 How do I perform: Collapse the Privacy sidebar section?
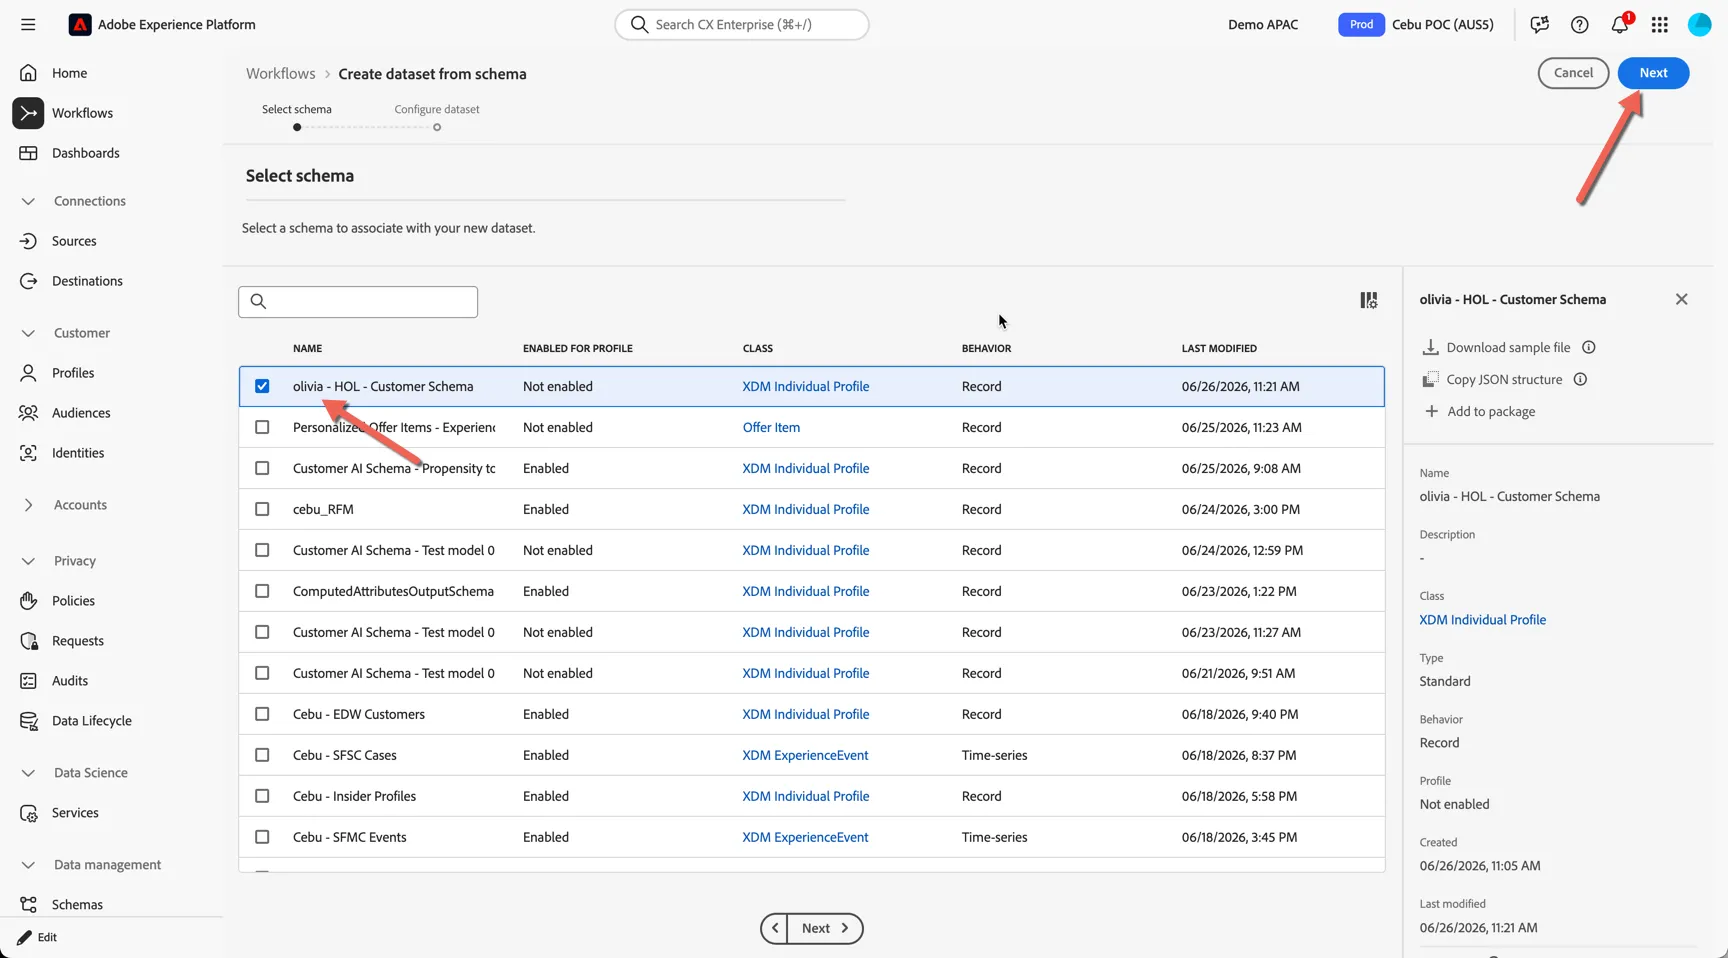pos(28,561)
